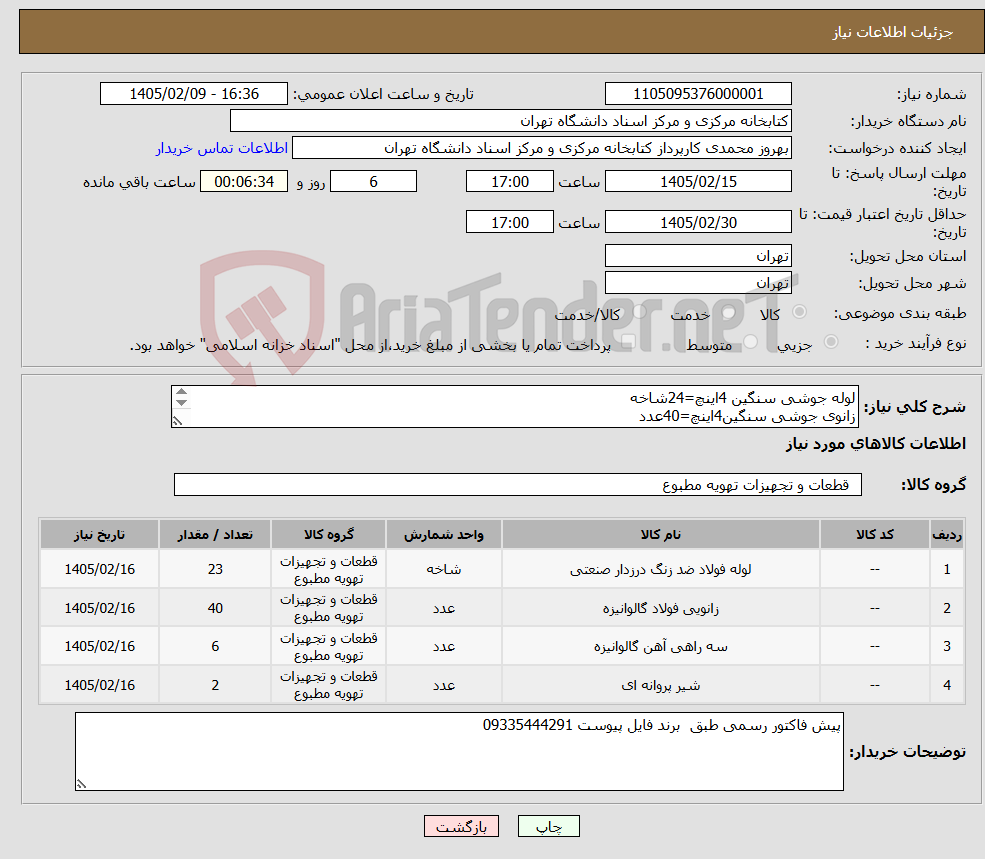The height and width of the screenshot is (859, 985).
Task: Select the کالا/خدمت radio button
Action: coord(639,312)
